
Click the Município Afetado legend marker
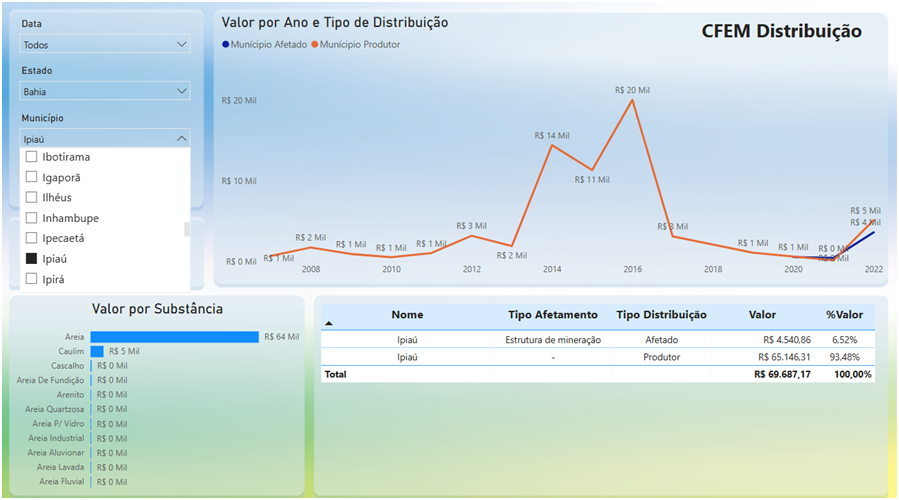pyautogui.click(x=226, y=45)
